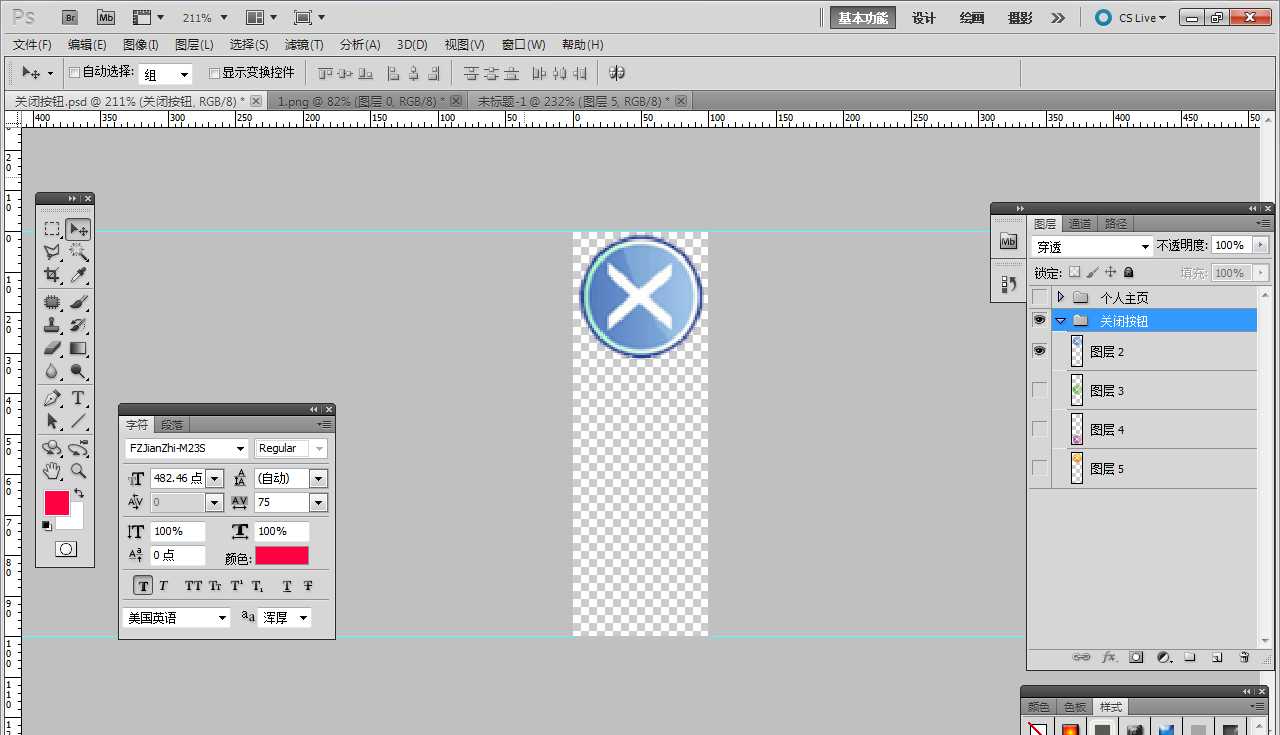
Task: Select the History Brush tool
Action: point(78,325)
